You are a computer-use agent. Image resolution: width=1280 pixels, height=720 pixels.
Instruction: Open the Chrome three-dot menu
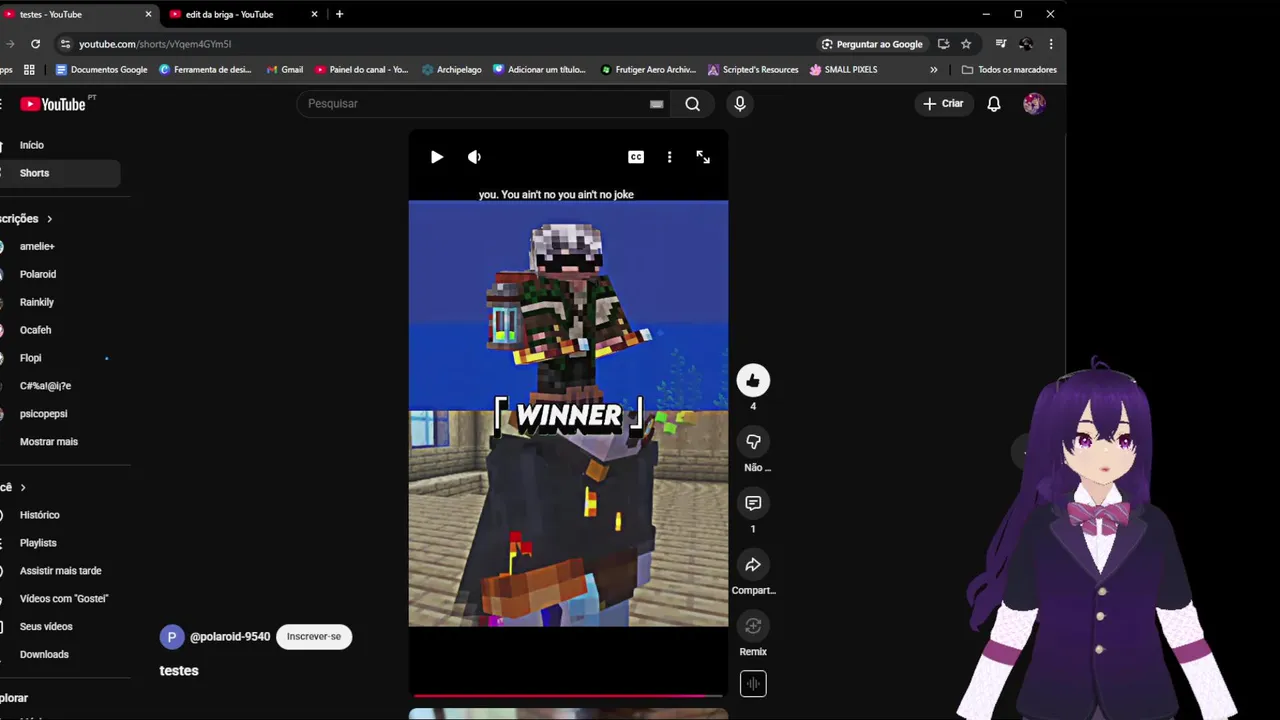pos(1051,44)
